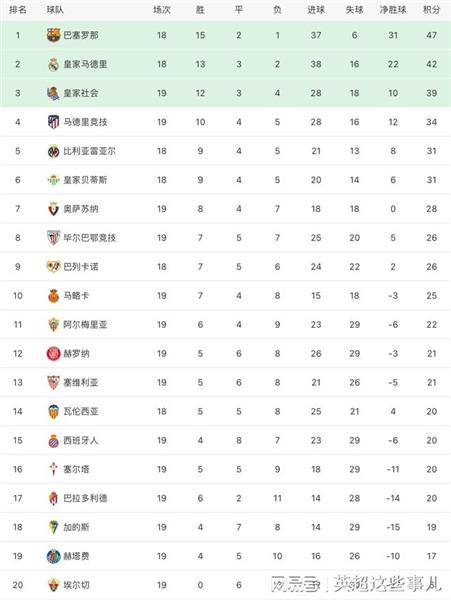Select the rank 7 奥萨苏纳 row
Viewport: 451px width, 600px height.
click(225, 209)
